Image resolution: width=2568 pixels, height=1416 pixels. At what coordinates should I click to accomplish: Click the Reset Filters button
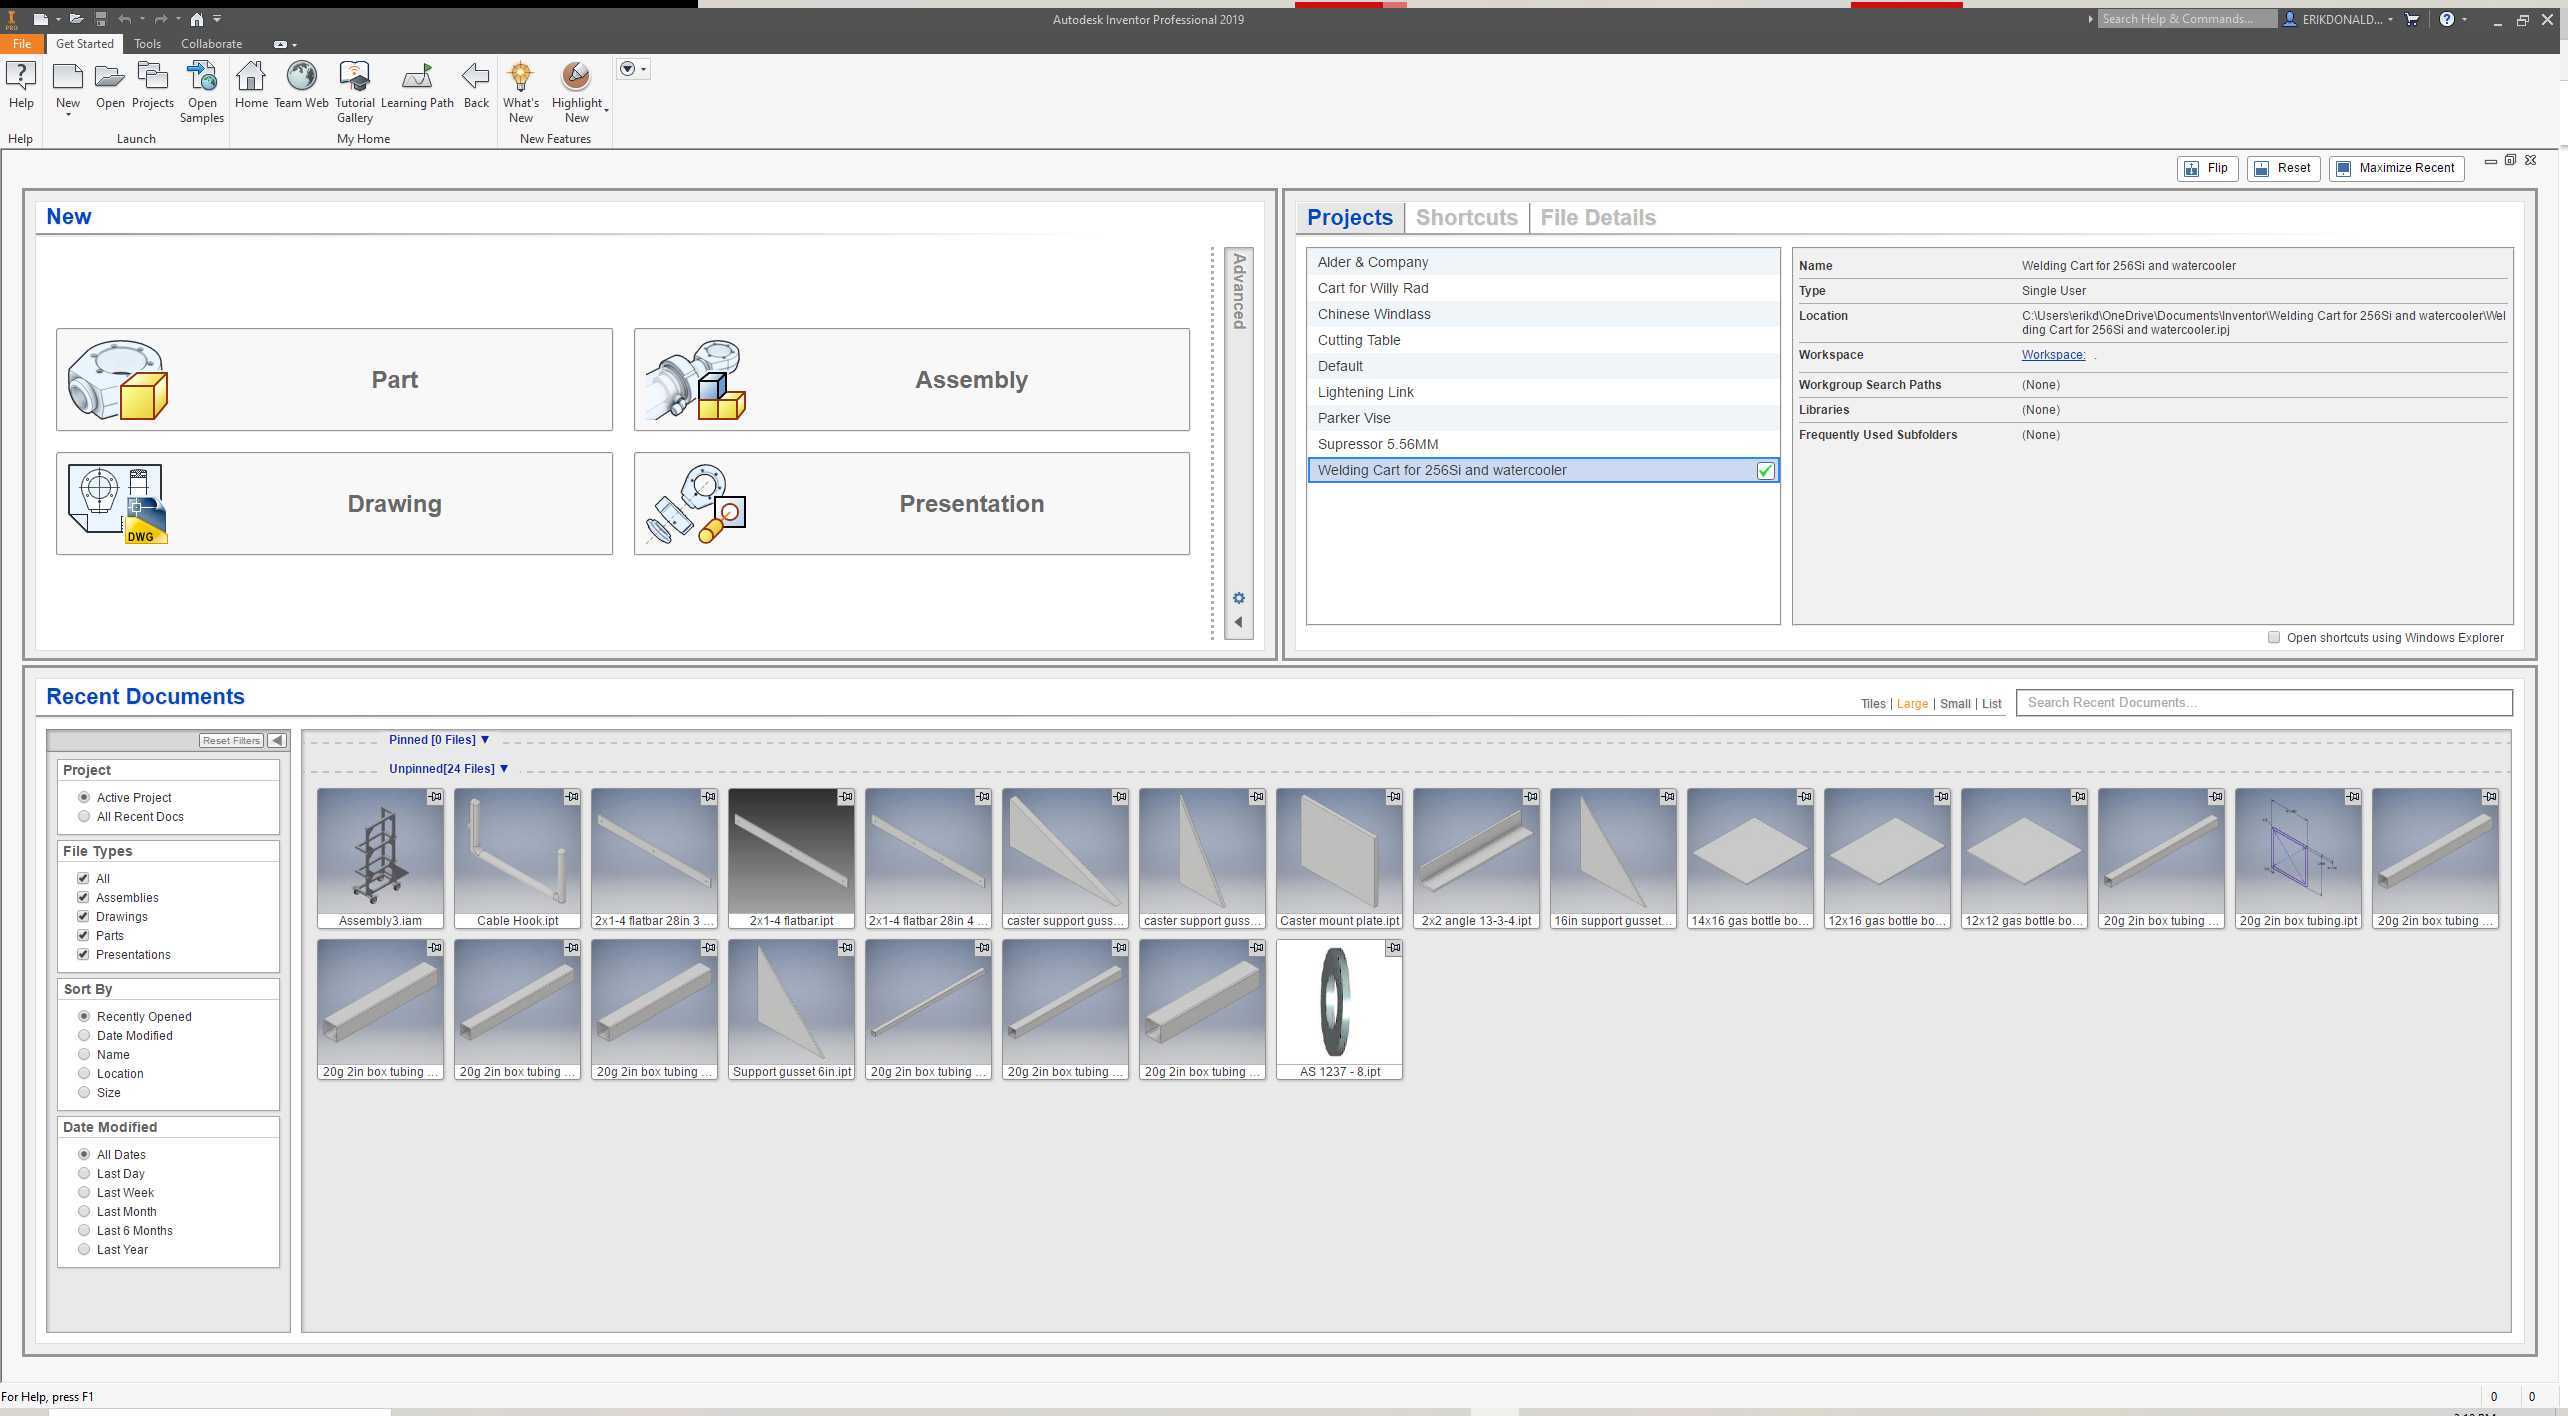(x=231, y=740)
